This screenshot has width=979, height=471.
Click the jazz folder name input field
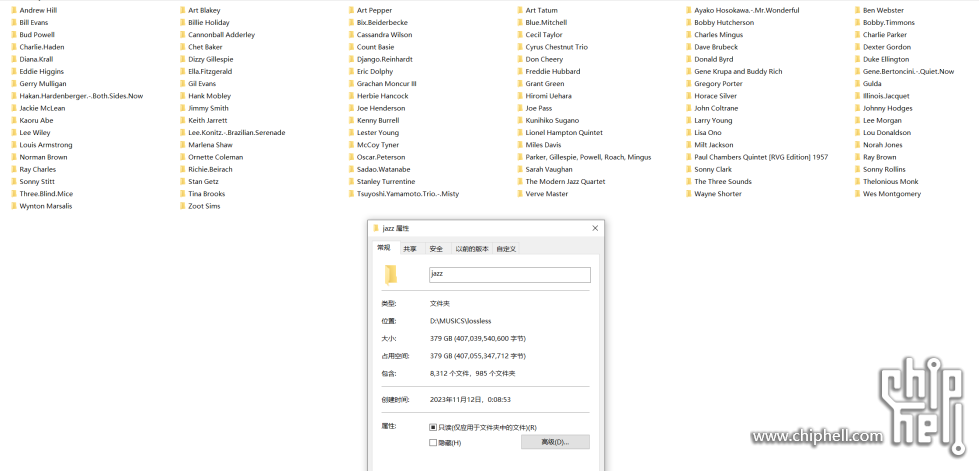point(509,274)
